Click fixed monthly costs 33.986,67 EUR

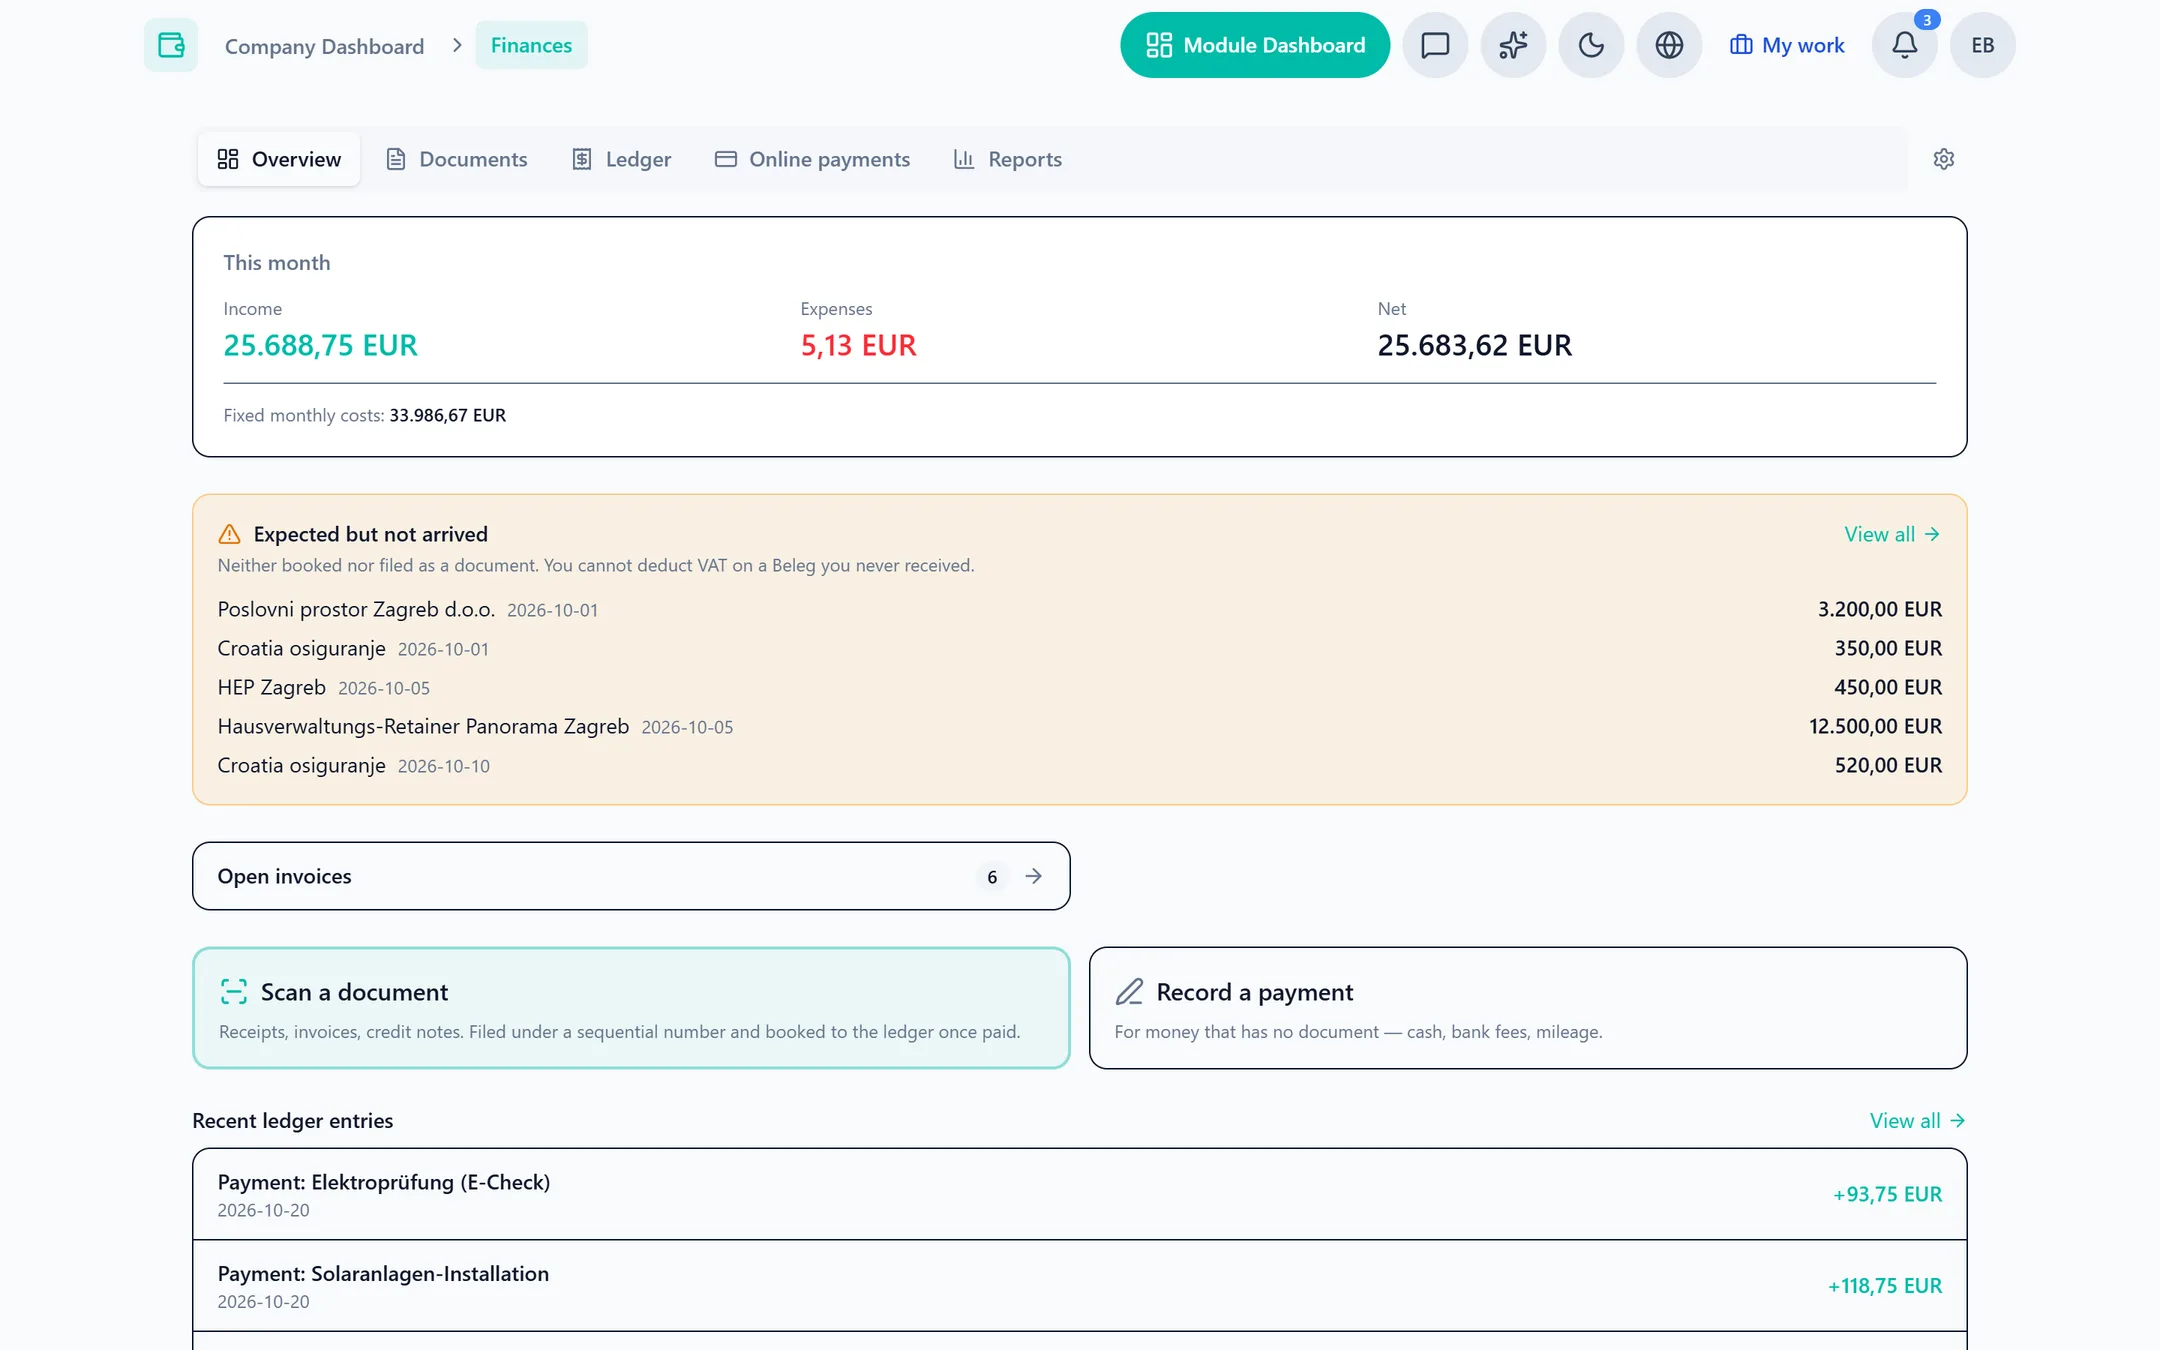click(447, 415)
